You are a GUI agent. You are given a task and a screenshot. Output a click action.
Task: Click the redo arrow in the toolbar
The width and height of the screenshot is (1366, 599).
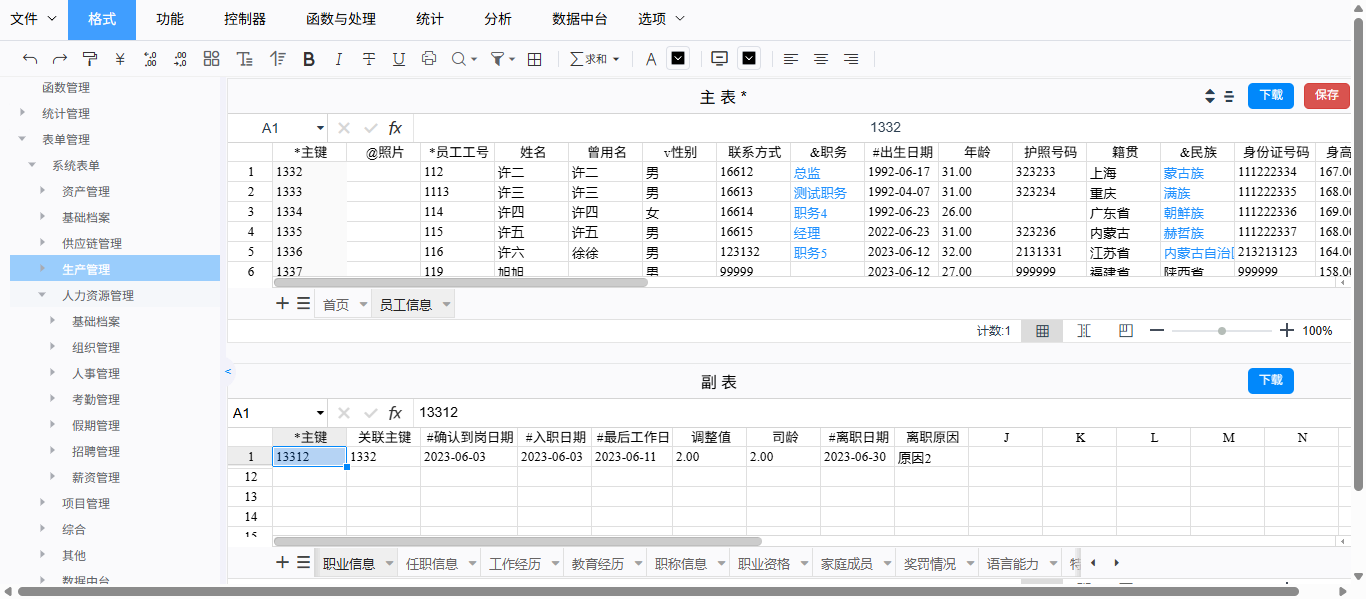tap(60, 59)
